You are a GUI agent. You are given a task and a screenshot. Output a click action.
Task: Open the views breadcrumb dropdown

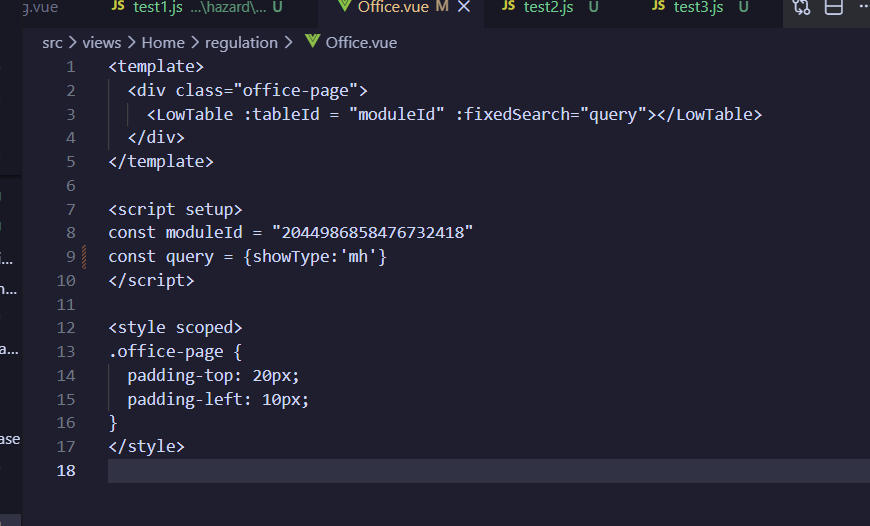[x=102, y=43]
